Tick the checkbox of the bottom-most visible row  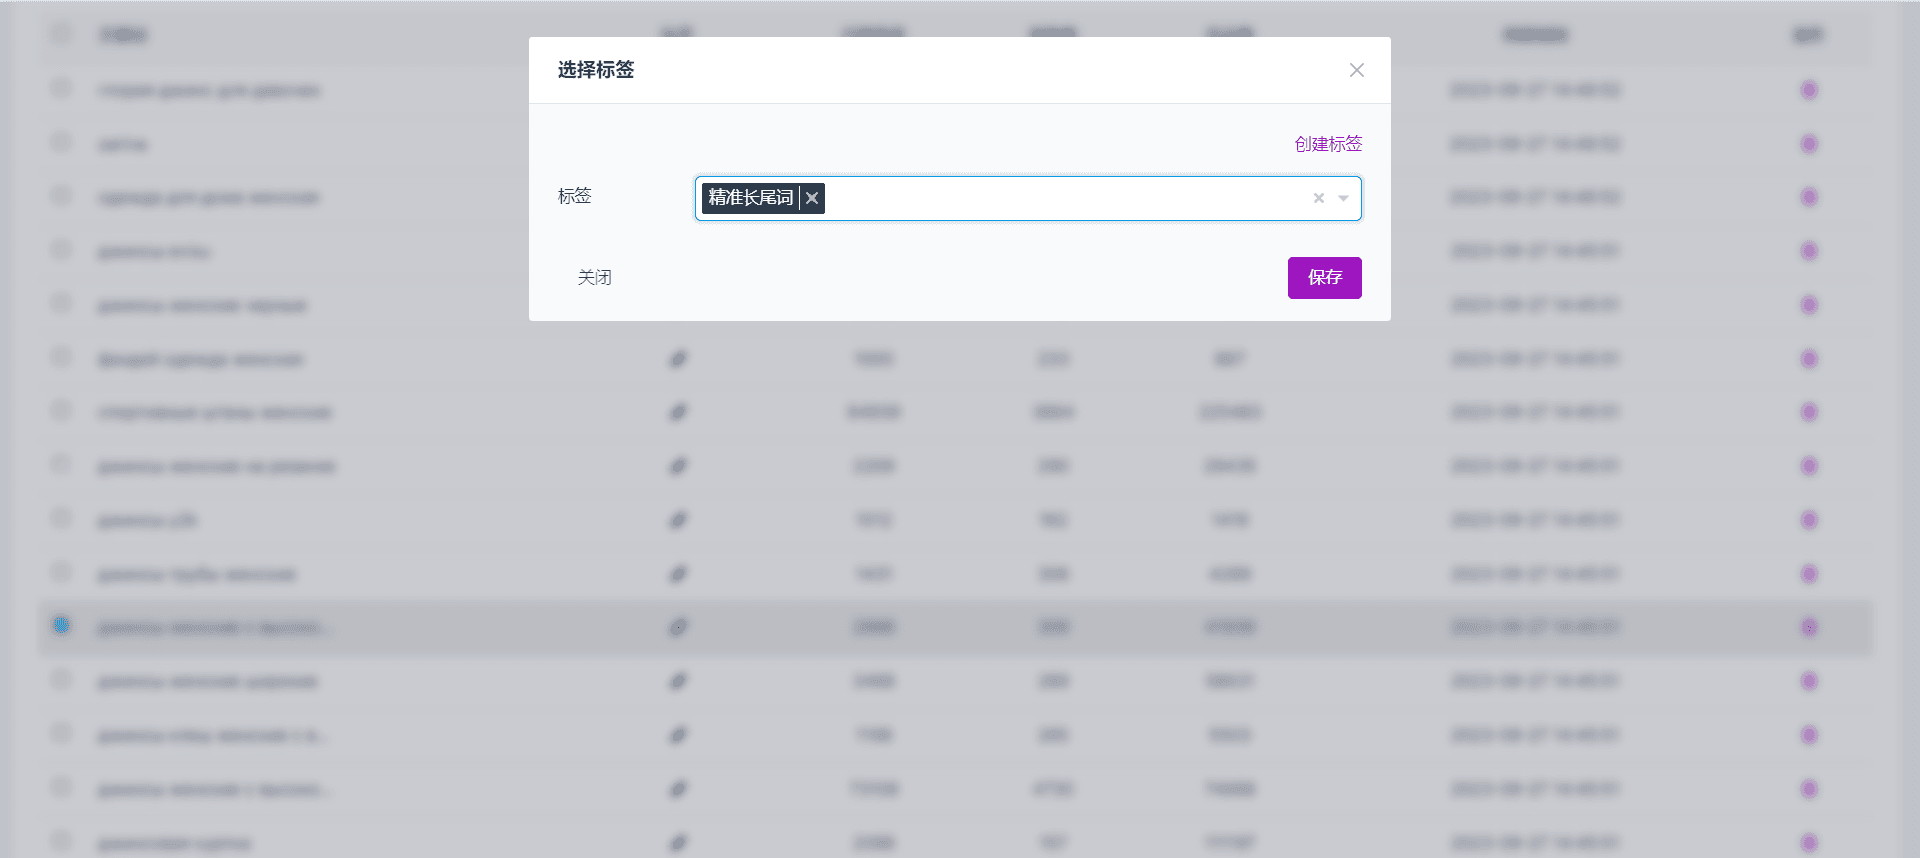(x=61, y=841)
